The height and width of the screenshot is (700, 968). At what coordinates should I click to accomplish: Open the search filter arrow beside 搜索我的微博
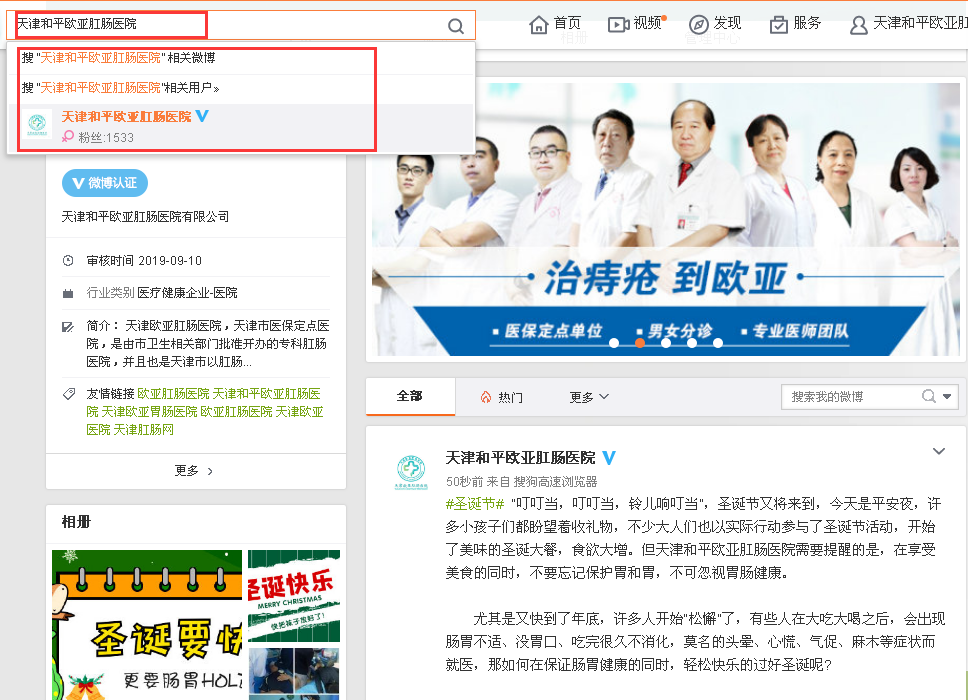point(947,396)
